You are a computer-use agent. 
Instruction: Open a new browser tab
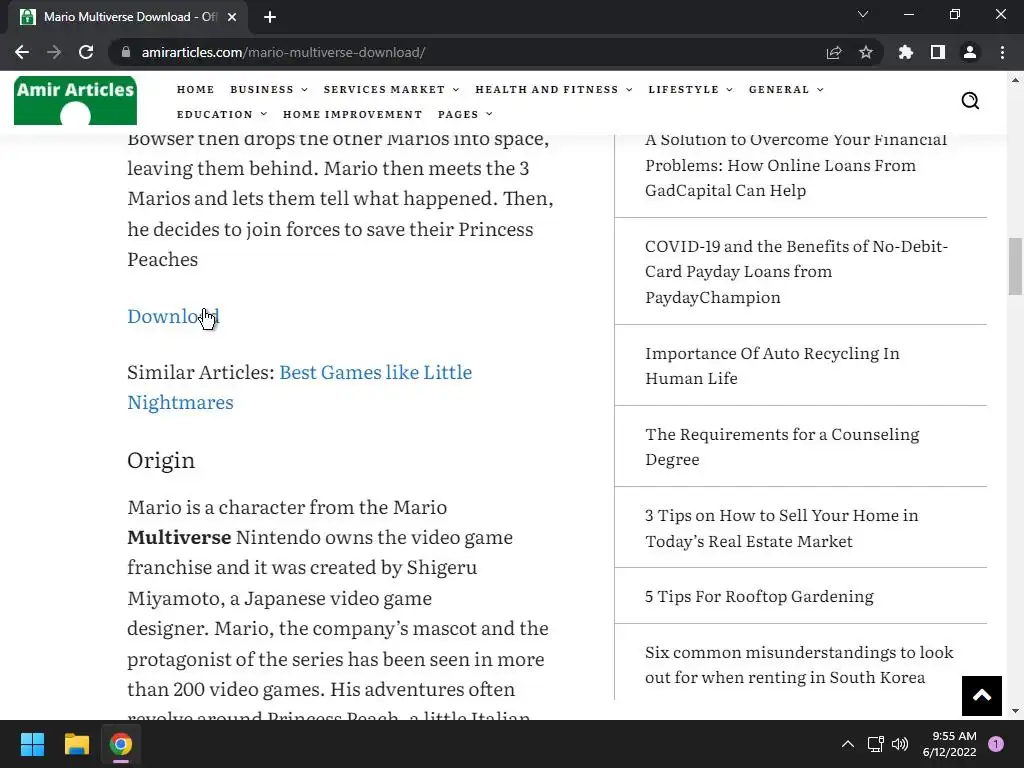click(x=270, y=17)
